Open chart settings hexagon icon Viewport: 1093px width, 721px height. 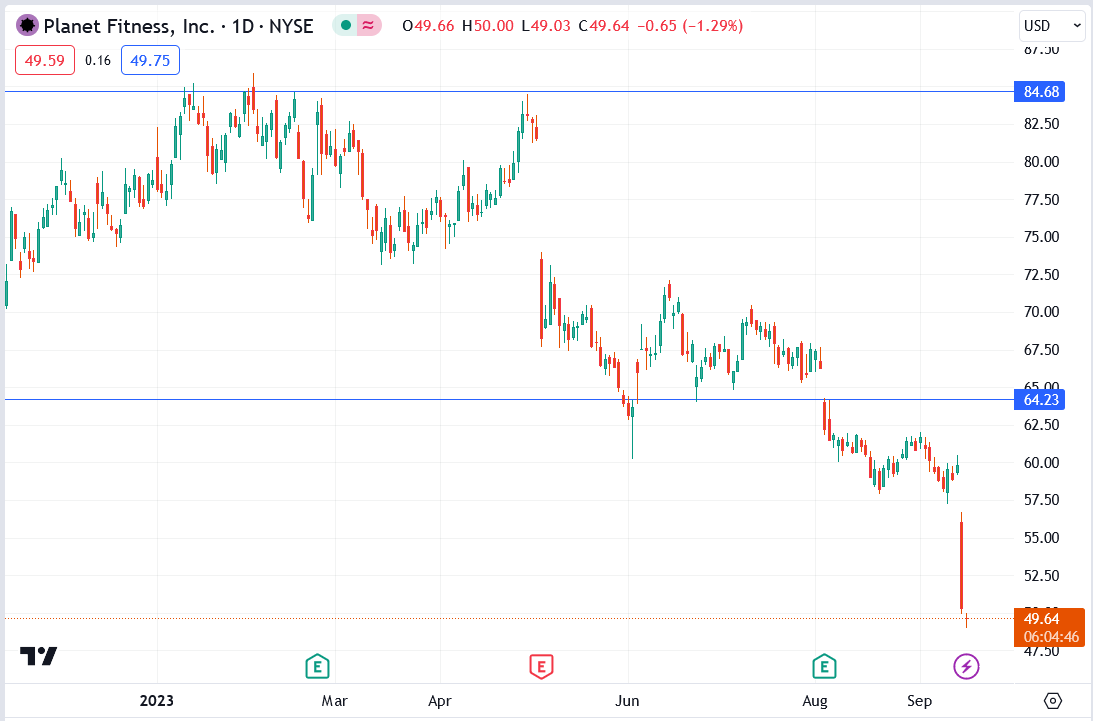(x=1053, y=701)
